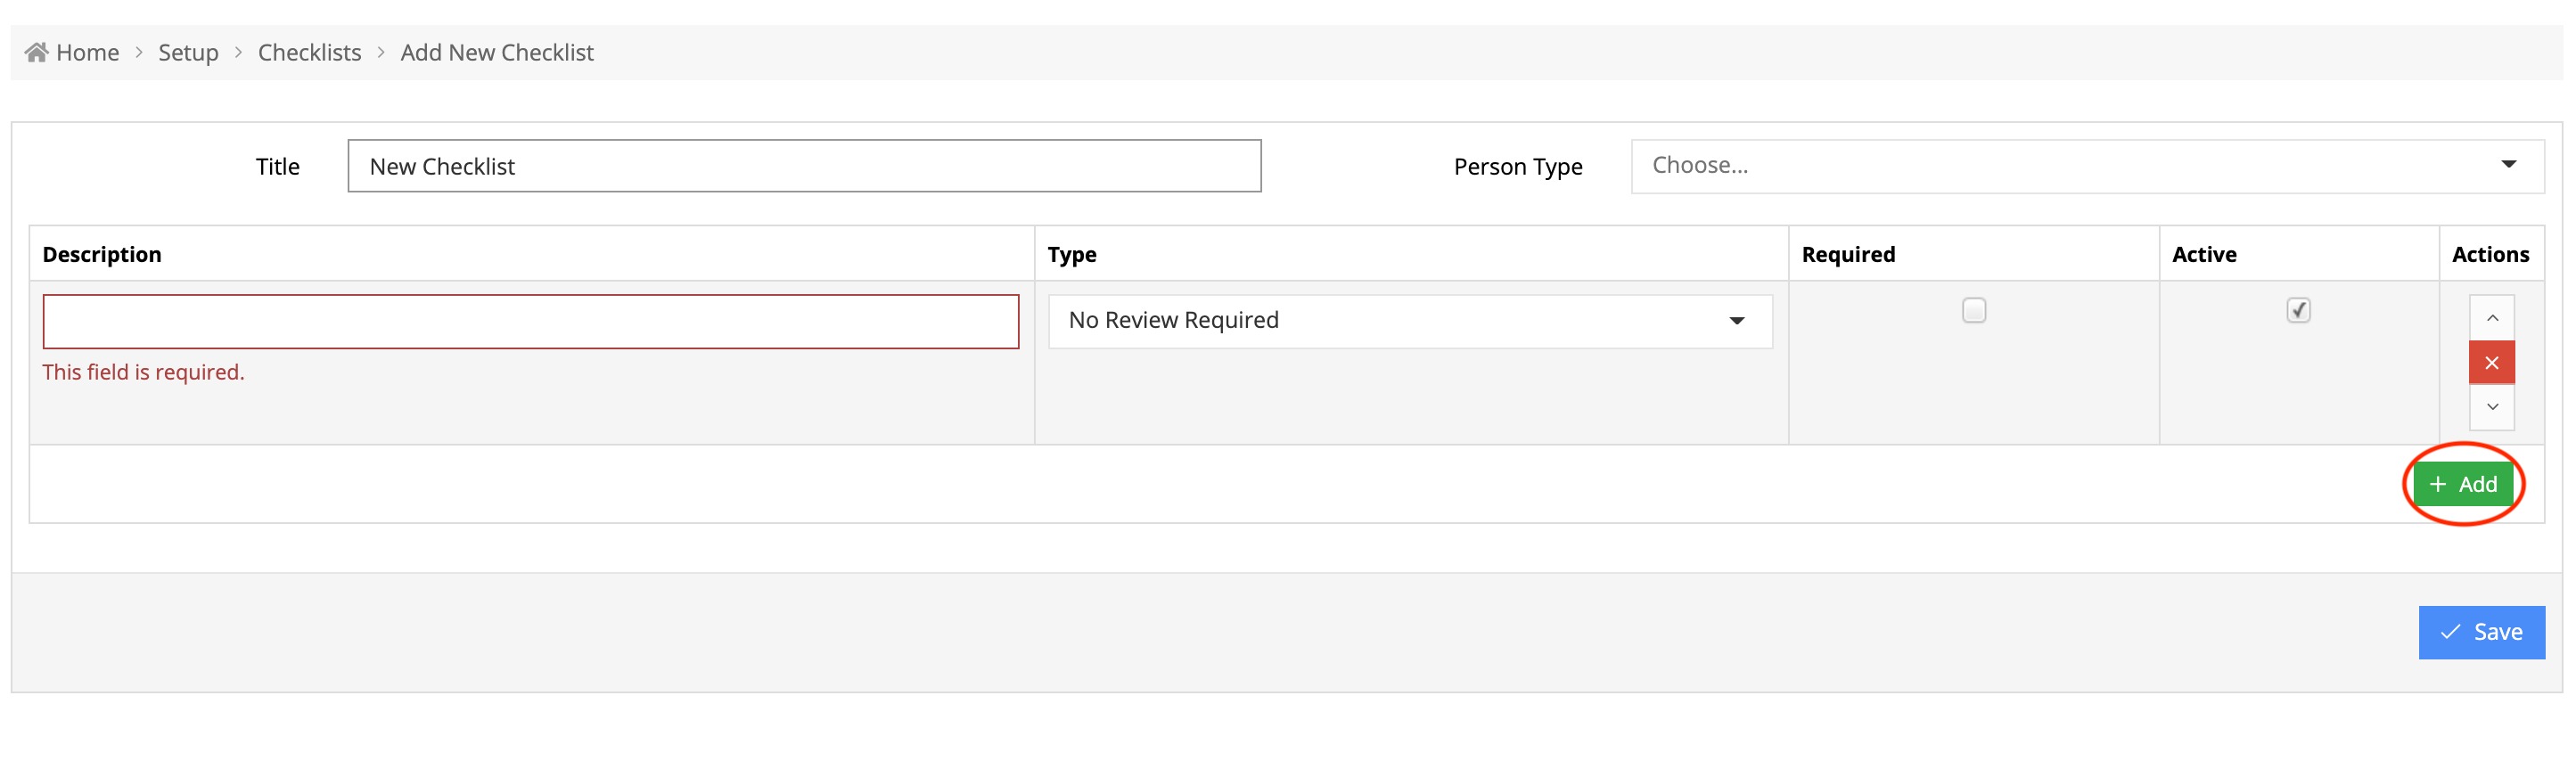Click Add New Checklist breadcrumb

(x=497, y=52)
